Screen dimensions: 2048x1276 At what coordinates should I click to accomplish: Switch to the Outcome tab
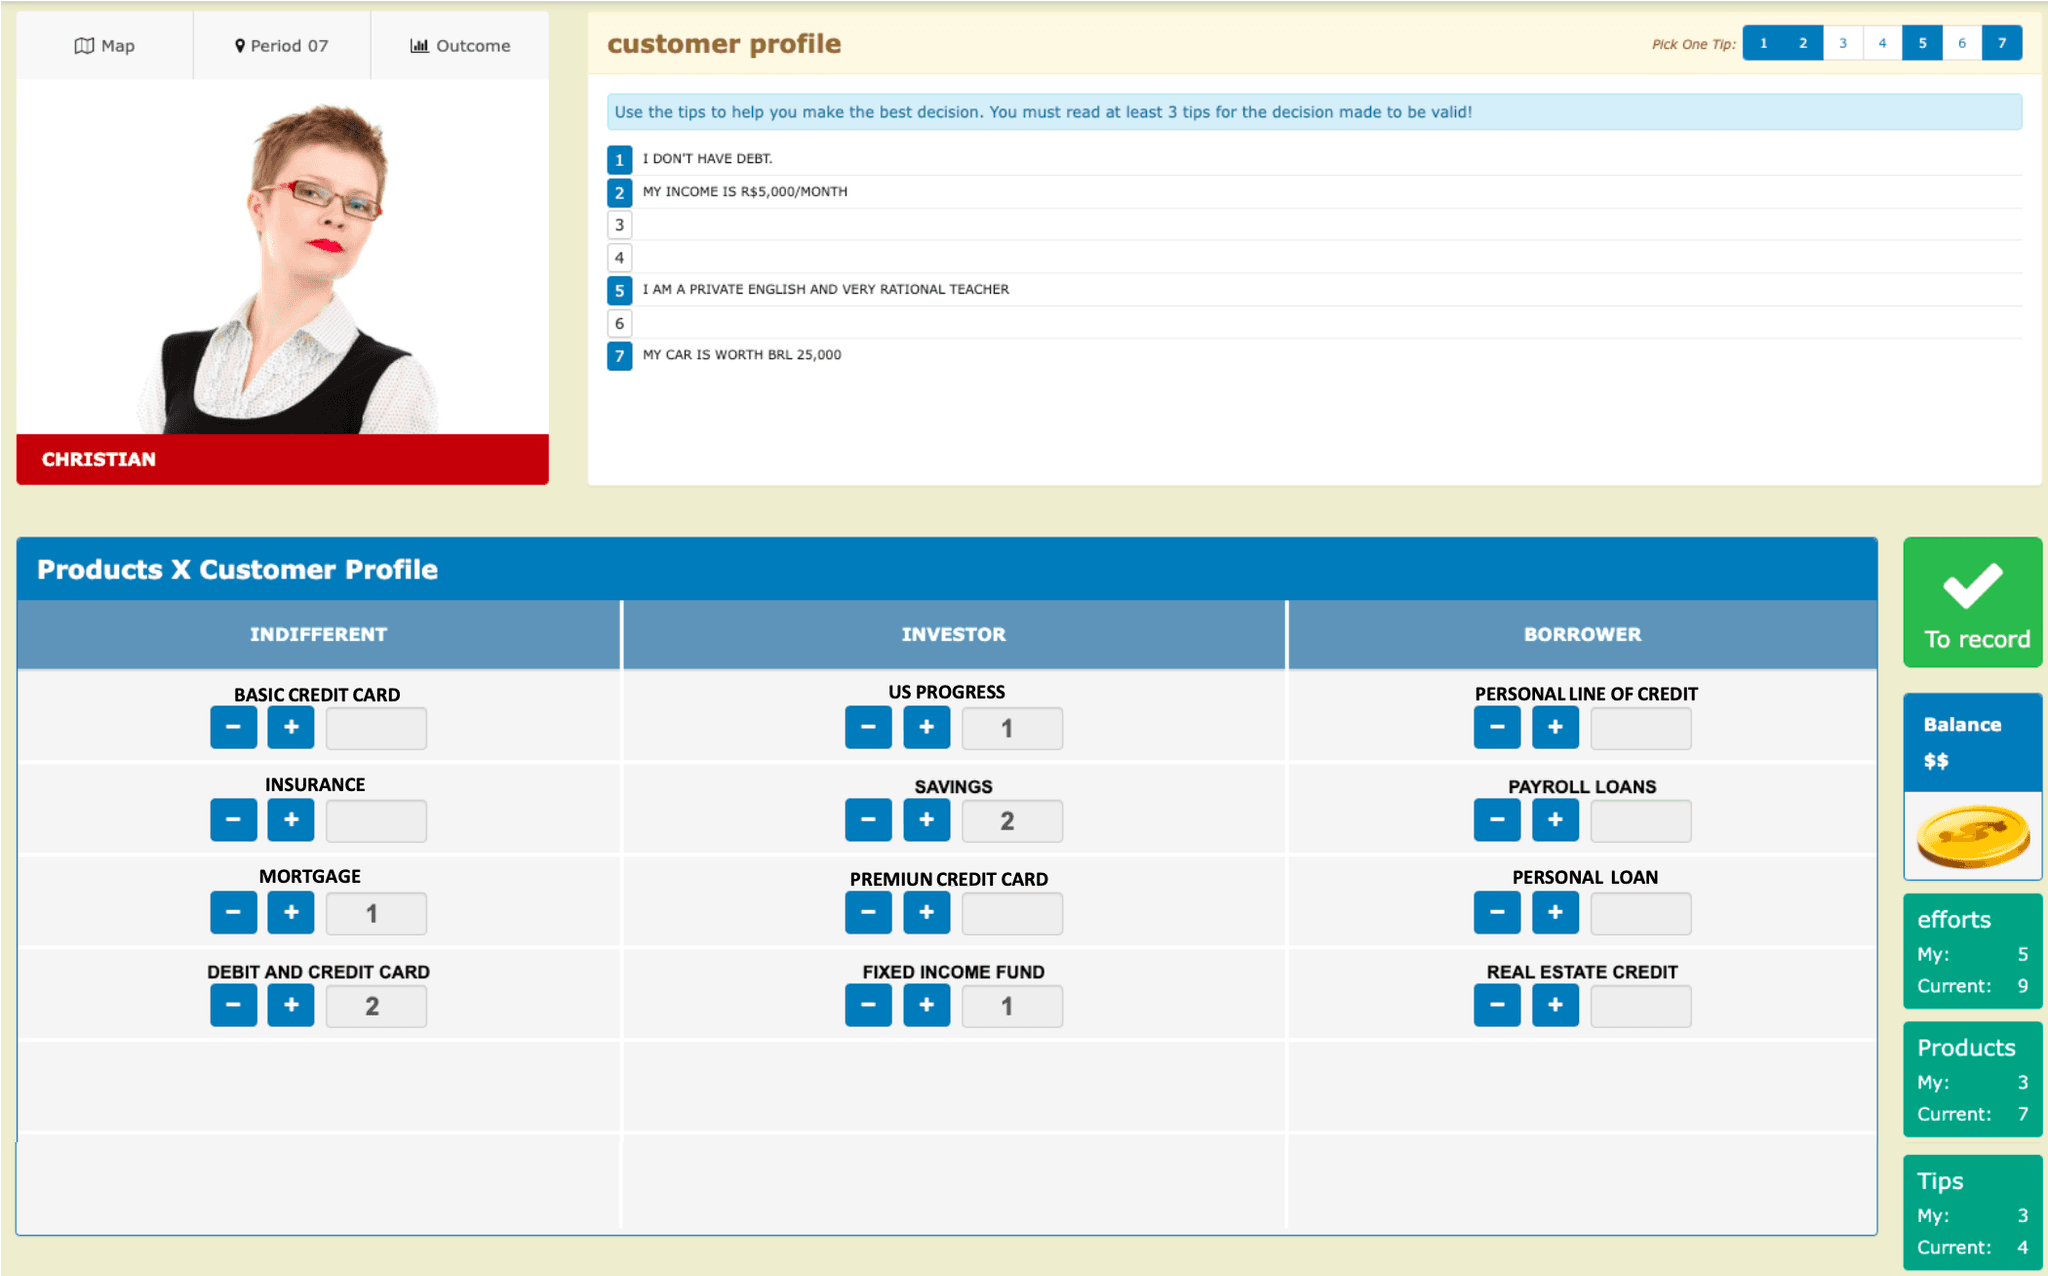coord(459,45)
